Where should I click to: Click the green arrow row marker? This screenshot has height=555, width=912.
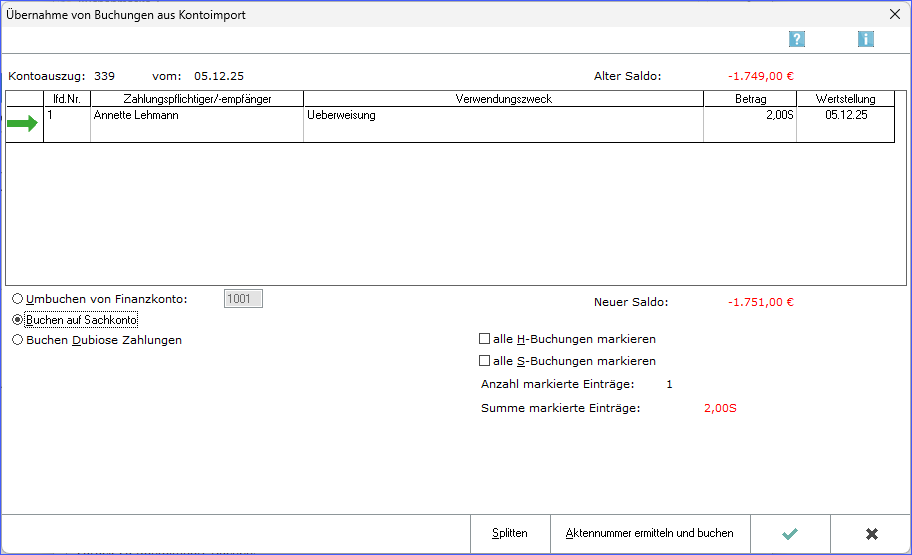point(23,123)
